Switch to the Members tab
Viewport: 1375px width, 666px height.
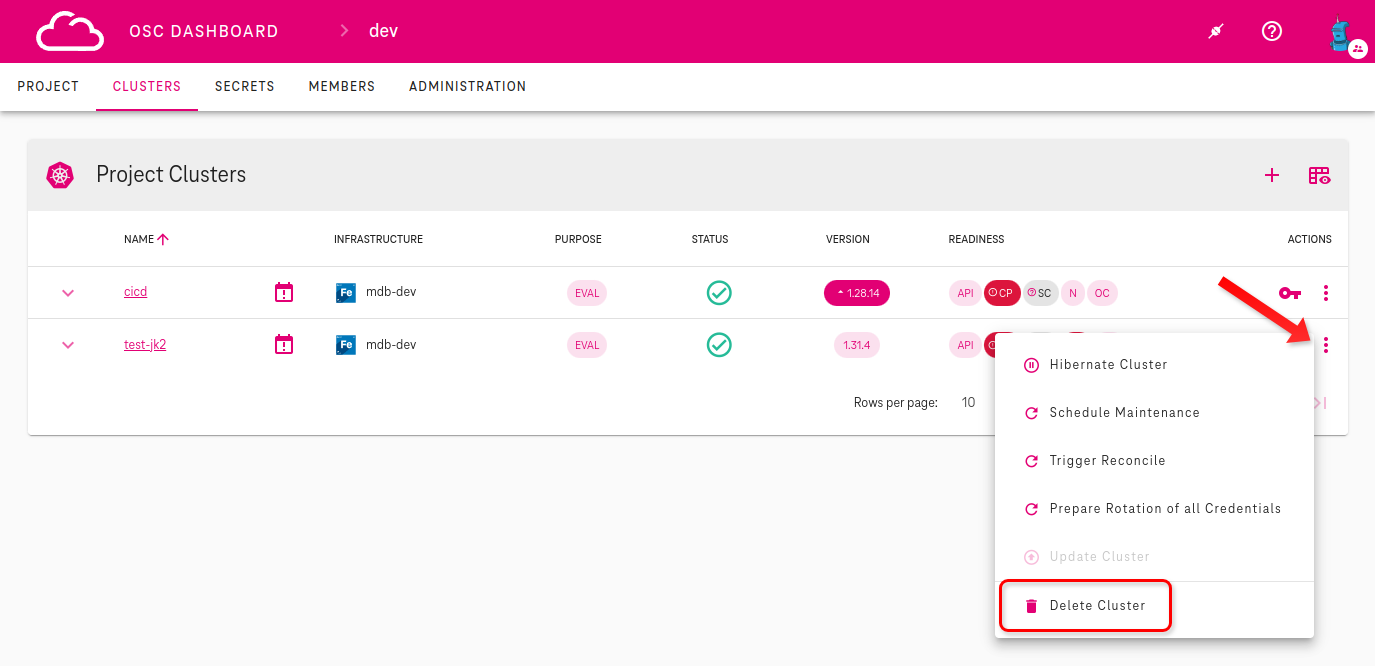(341, 87)
